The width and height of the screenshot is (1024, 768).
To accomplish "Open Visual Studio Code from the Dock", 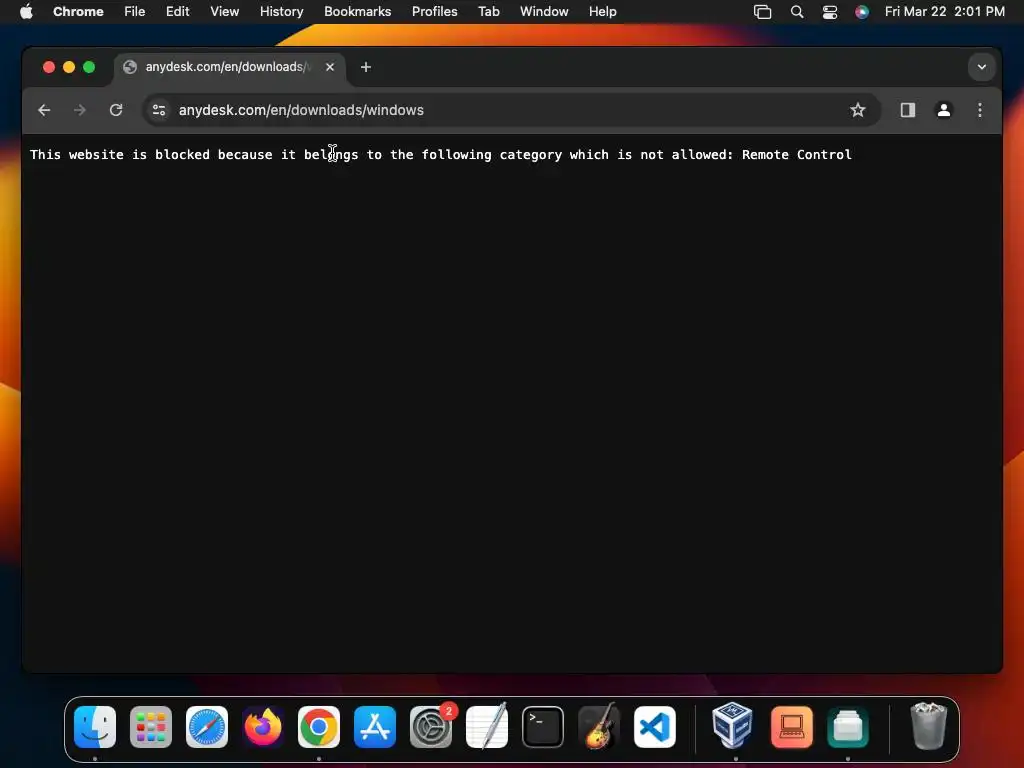I will click(x=655, y=727).
